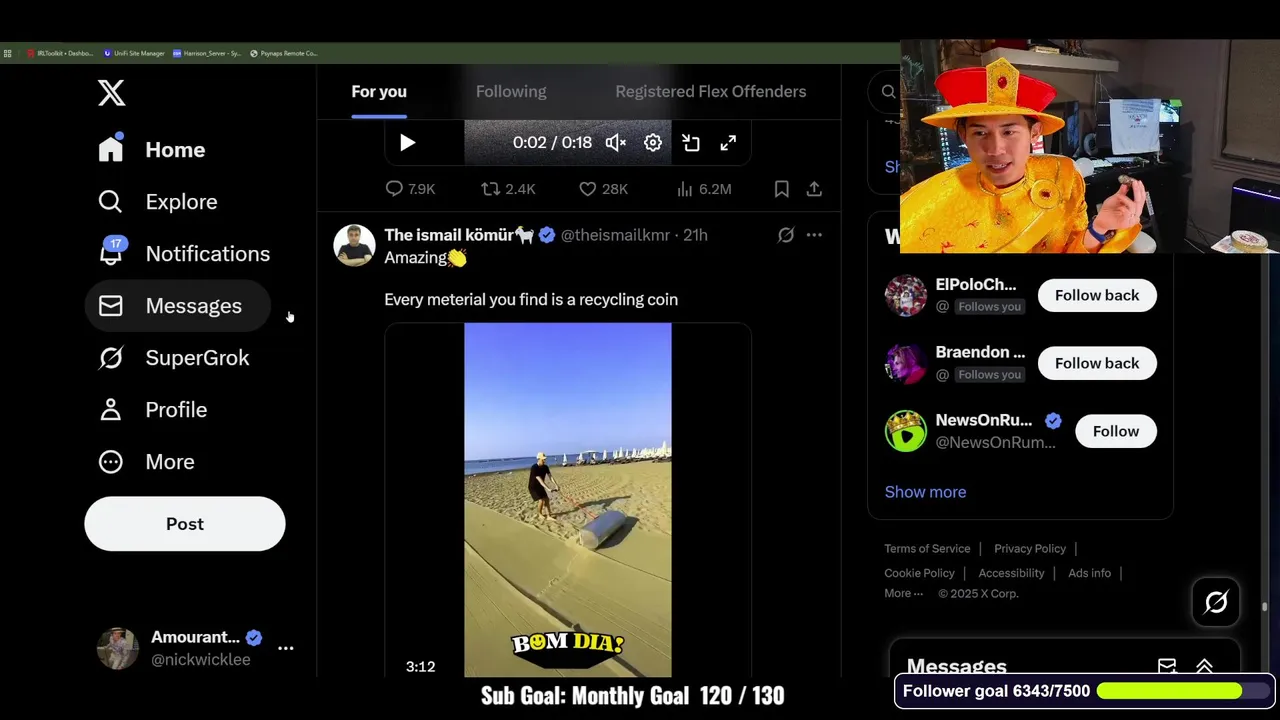Open three-dot menu on ismail kömür post
The image size is (1280, 720).
[814, 235]
